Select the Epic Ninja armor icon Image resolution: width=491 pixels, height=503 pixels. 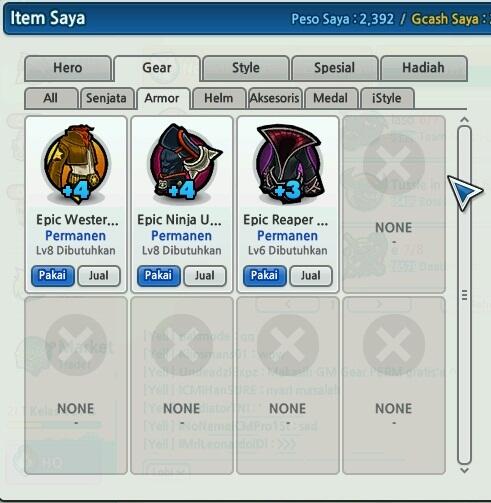(184, 164)
